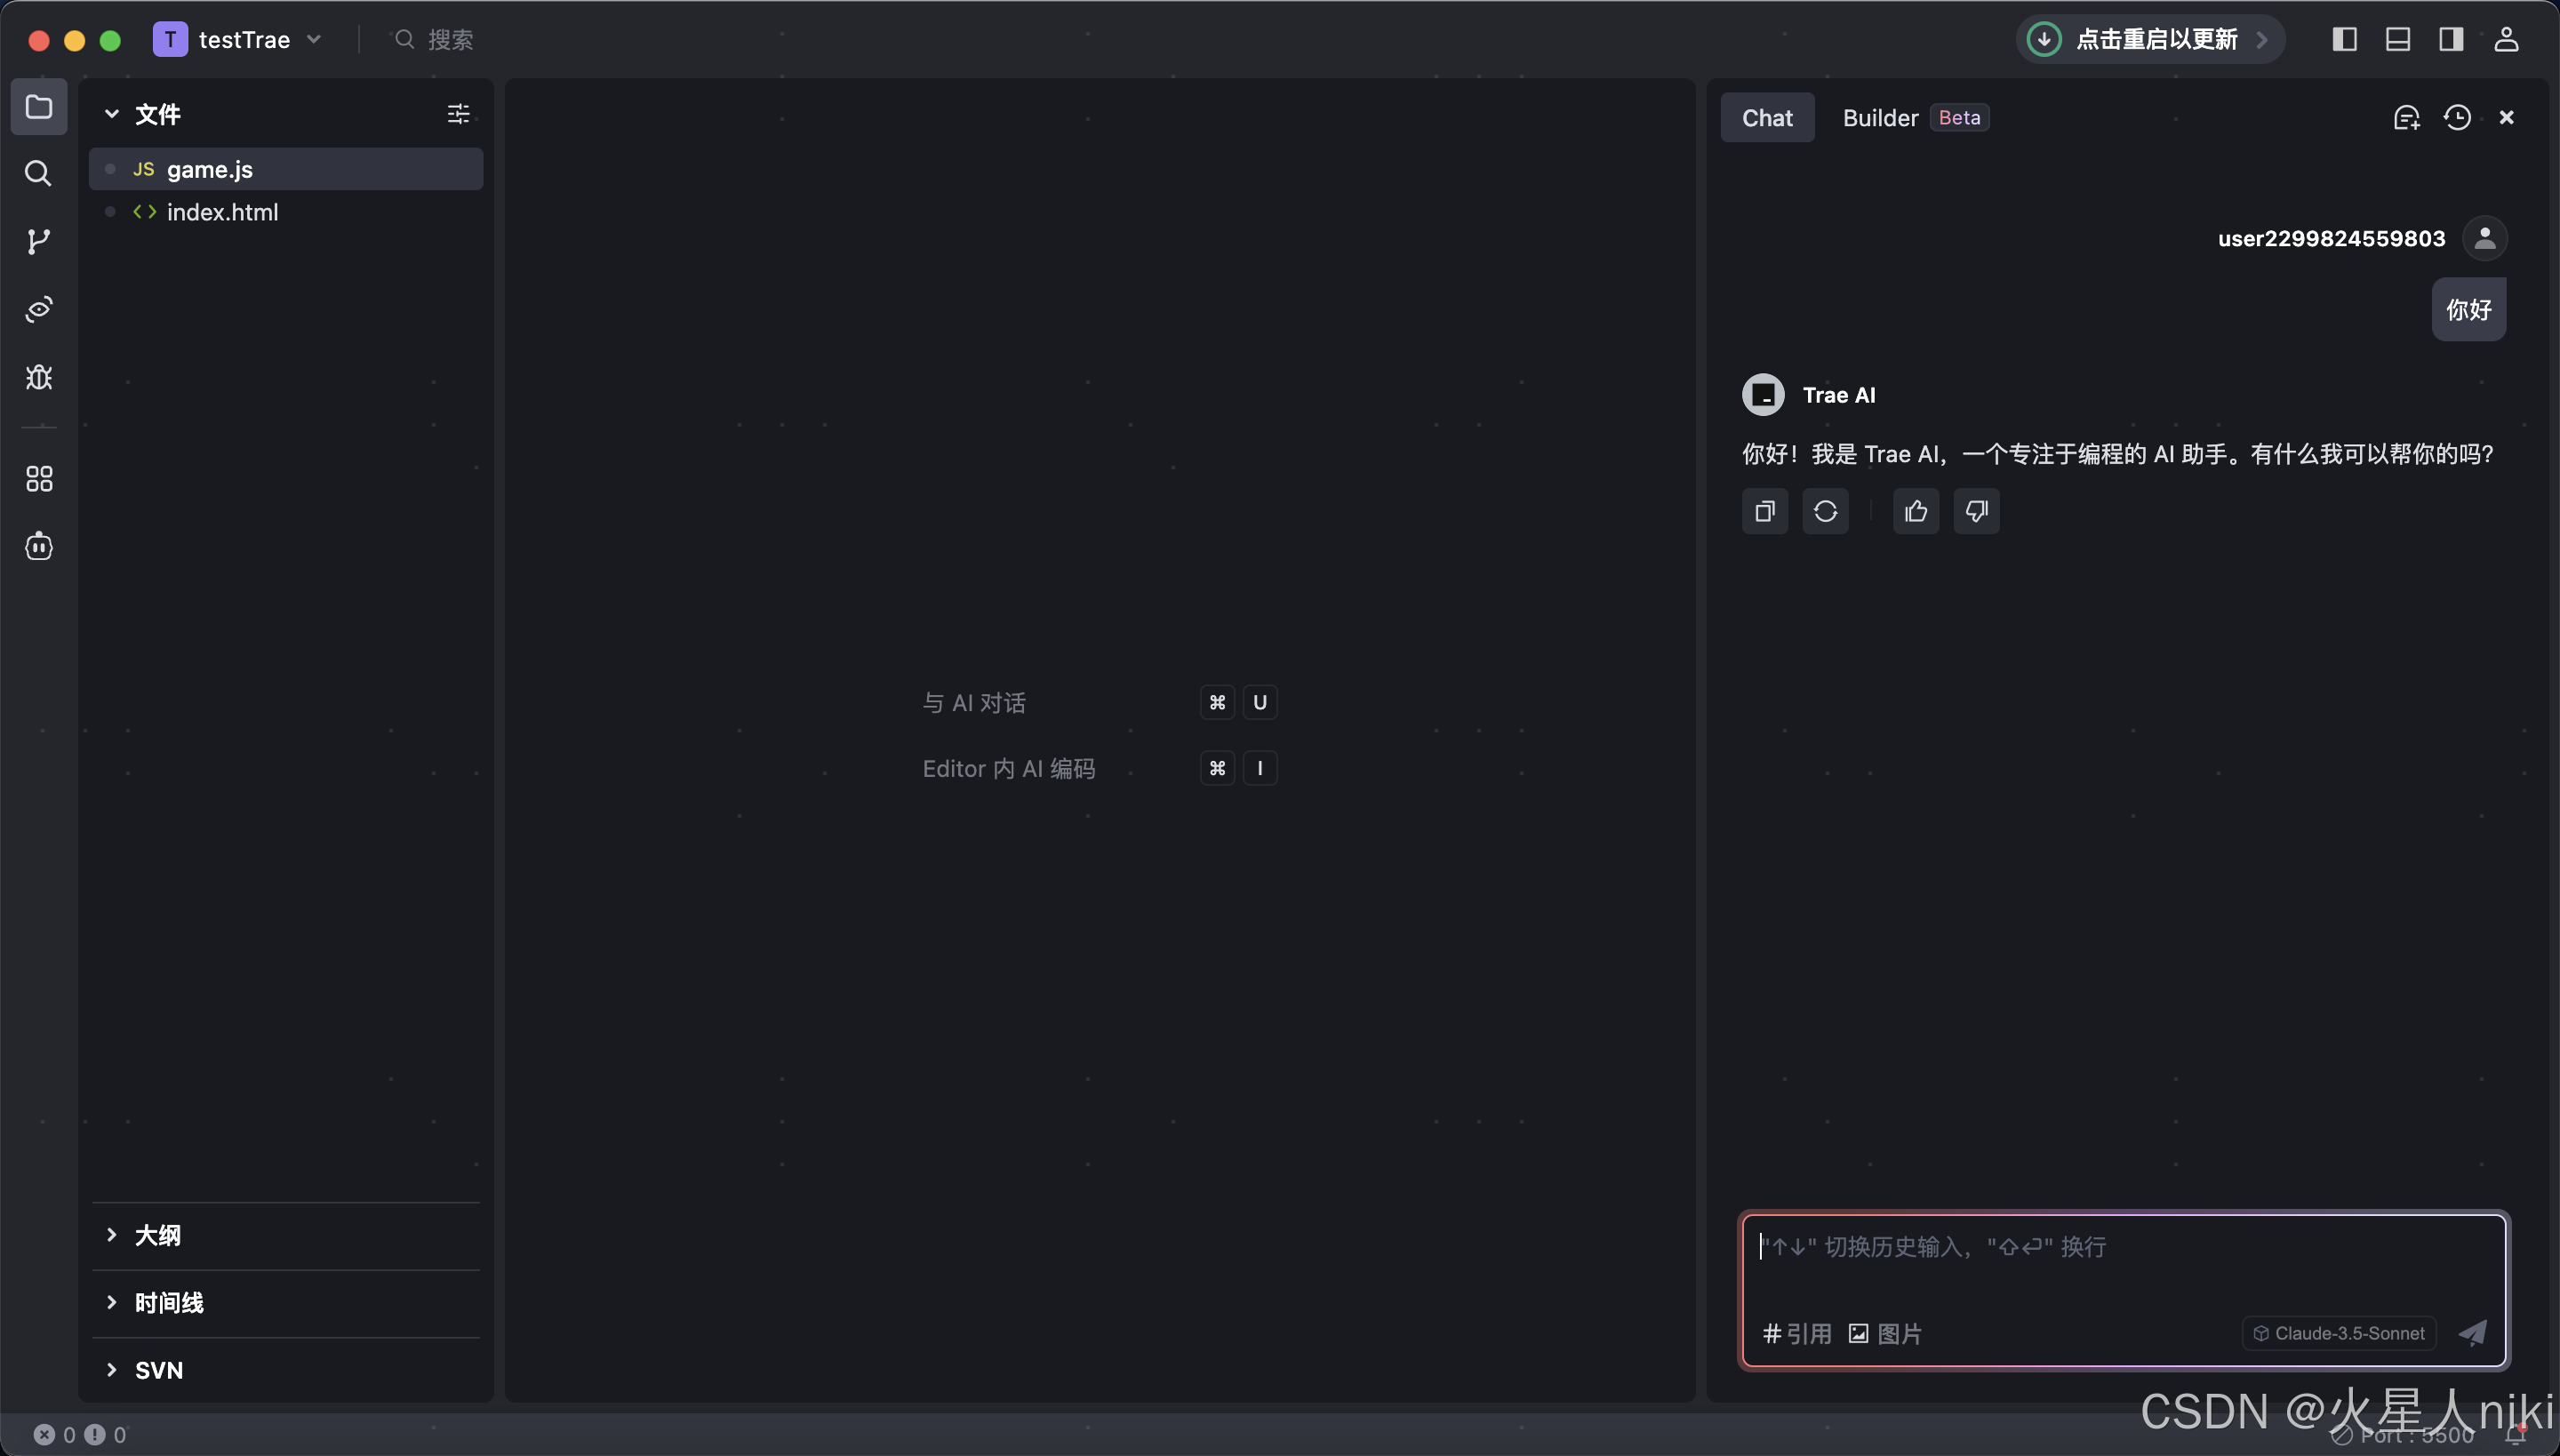Expand the 大纲 section

pos(158,1235)
